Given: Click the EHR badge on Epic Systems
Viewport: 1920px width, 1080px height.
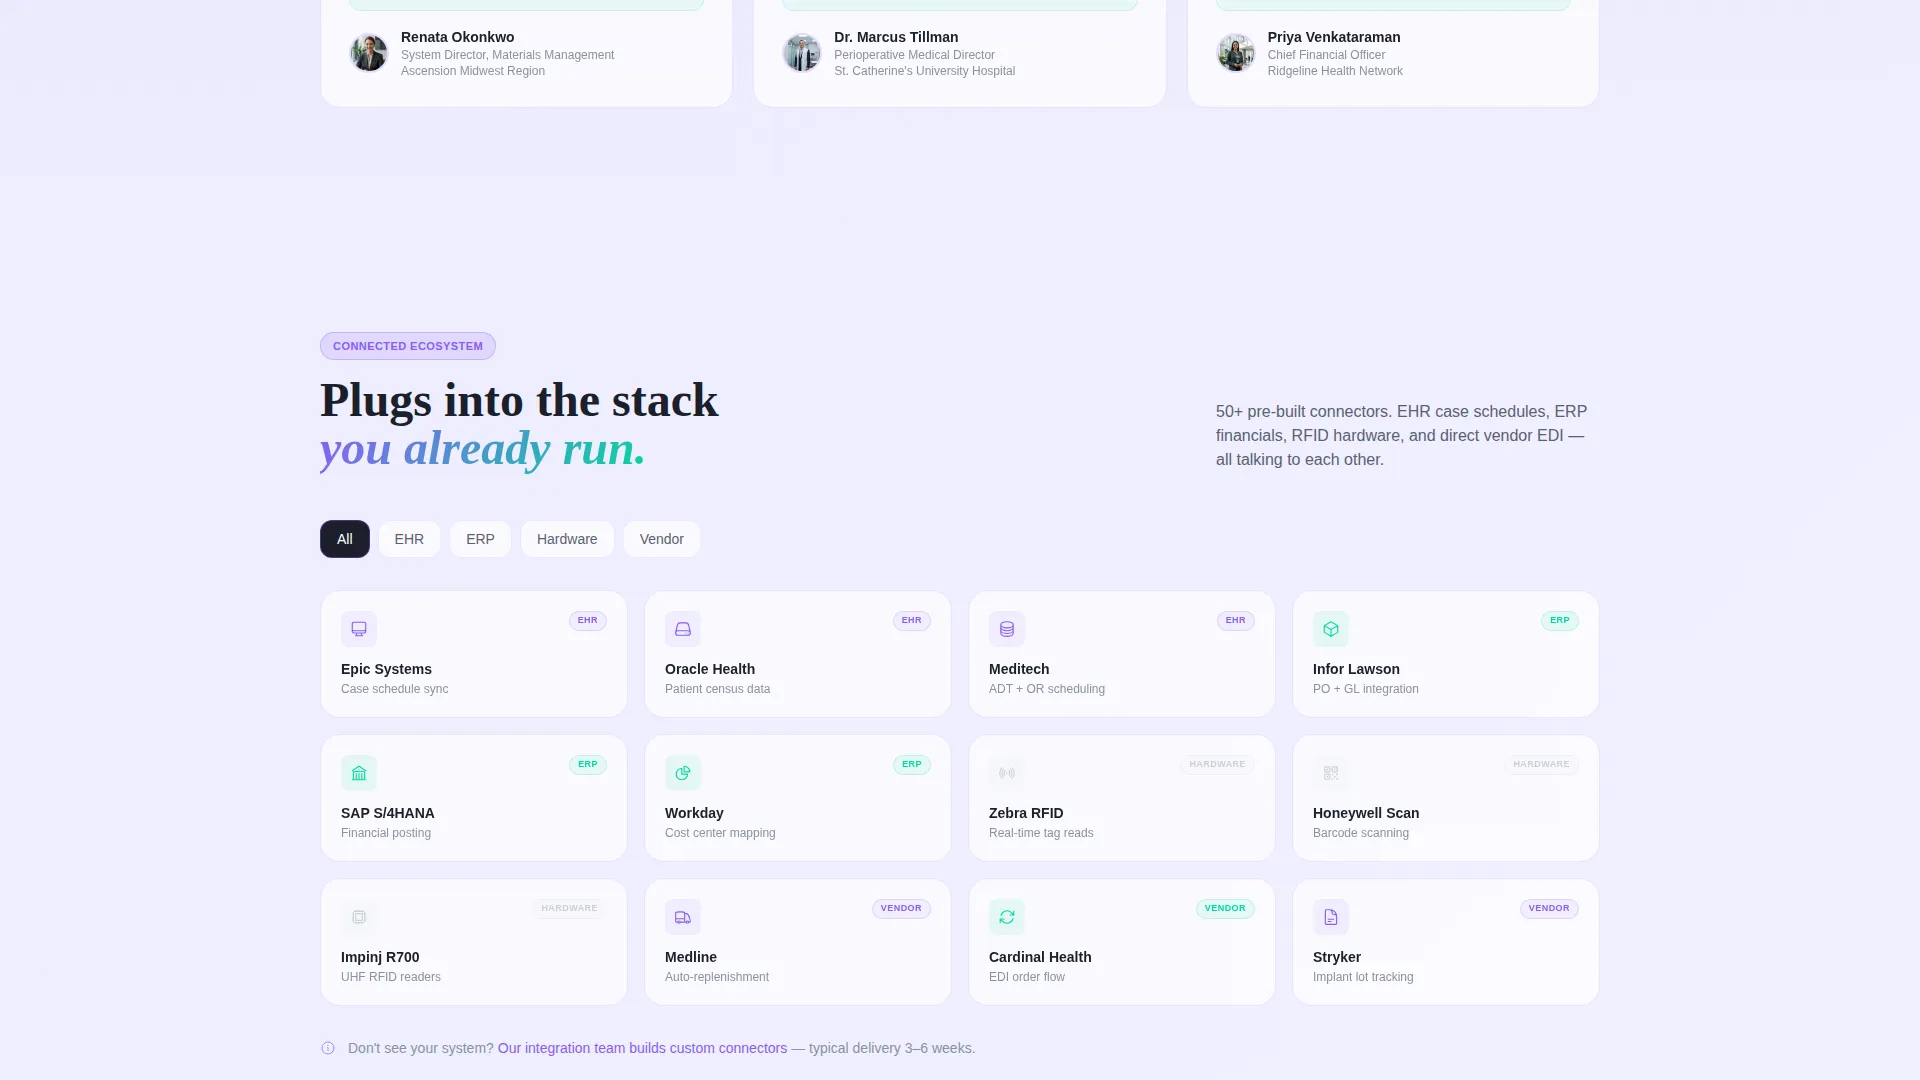Looking at the screenshot, I should tap(588, 620).
